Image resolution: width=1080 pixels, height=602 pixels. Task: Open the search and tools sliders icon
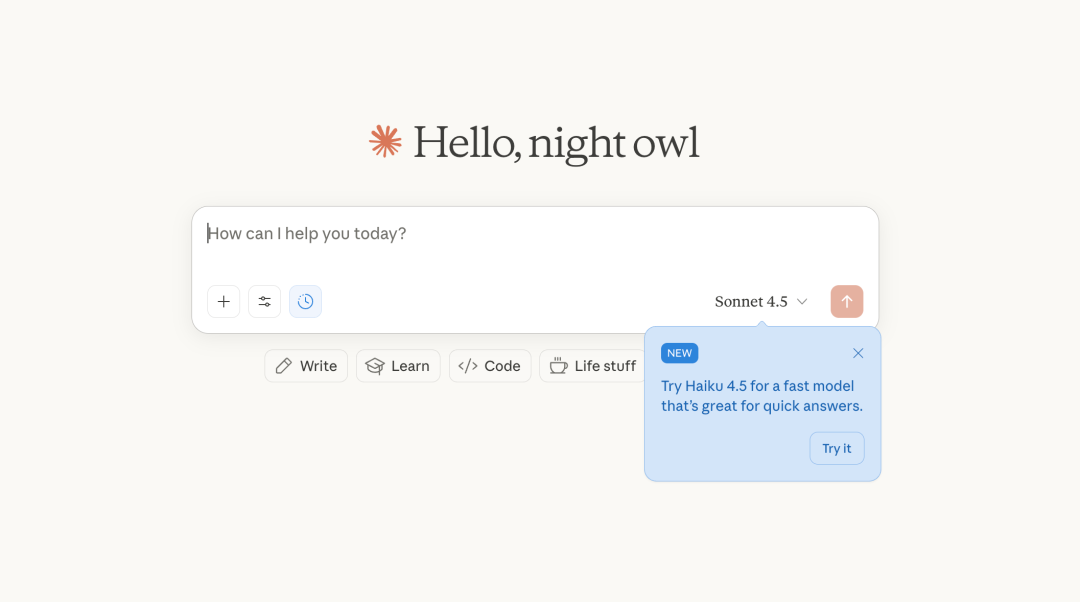(265, 301)
